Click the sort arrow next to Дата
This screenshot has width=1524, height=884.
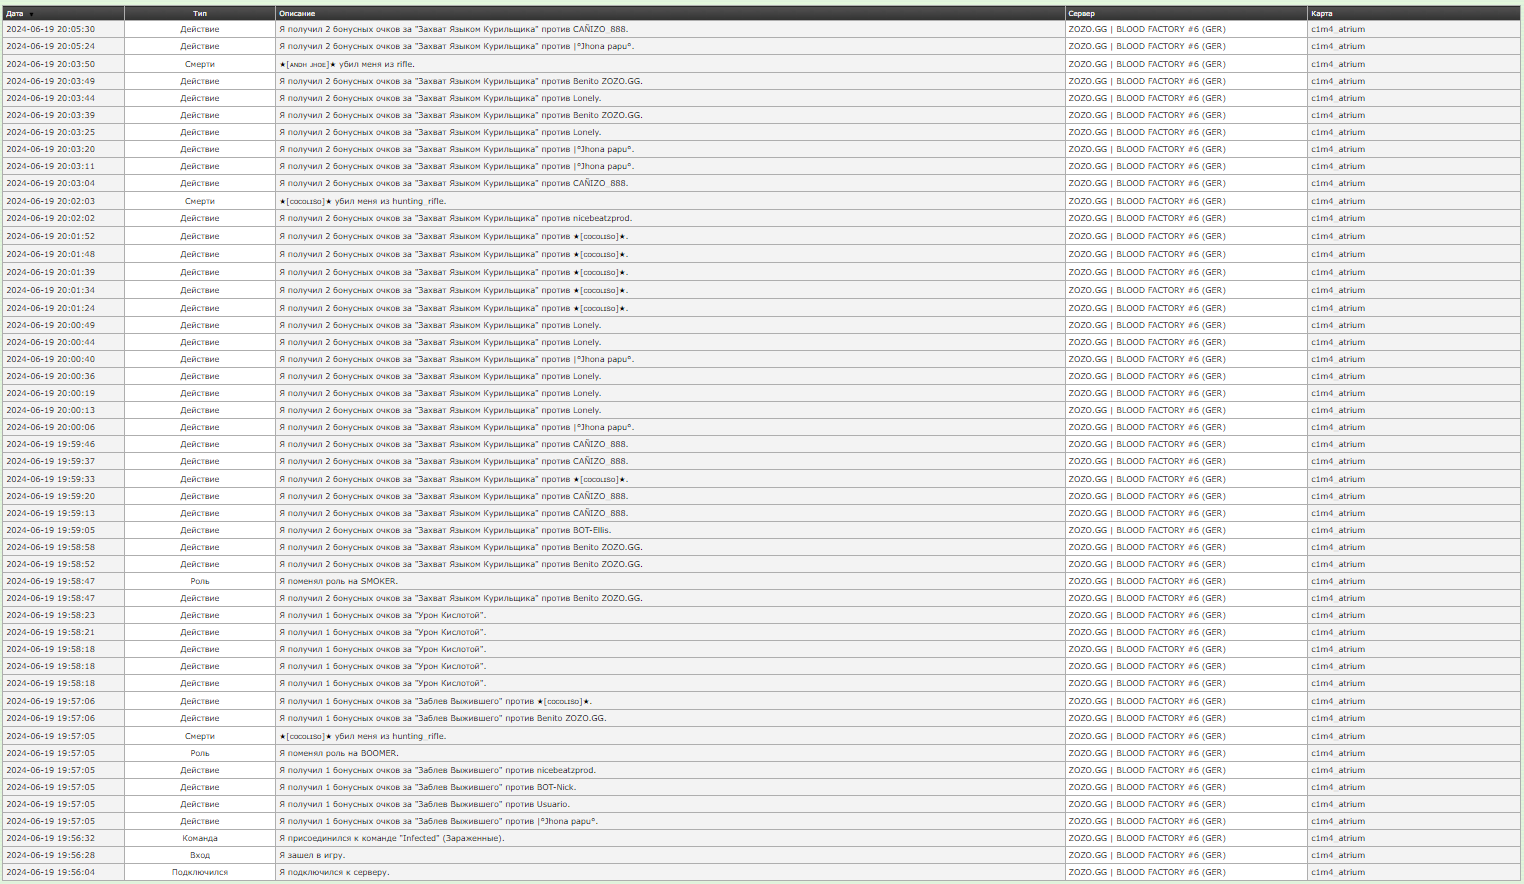pos(31,14)
